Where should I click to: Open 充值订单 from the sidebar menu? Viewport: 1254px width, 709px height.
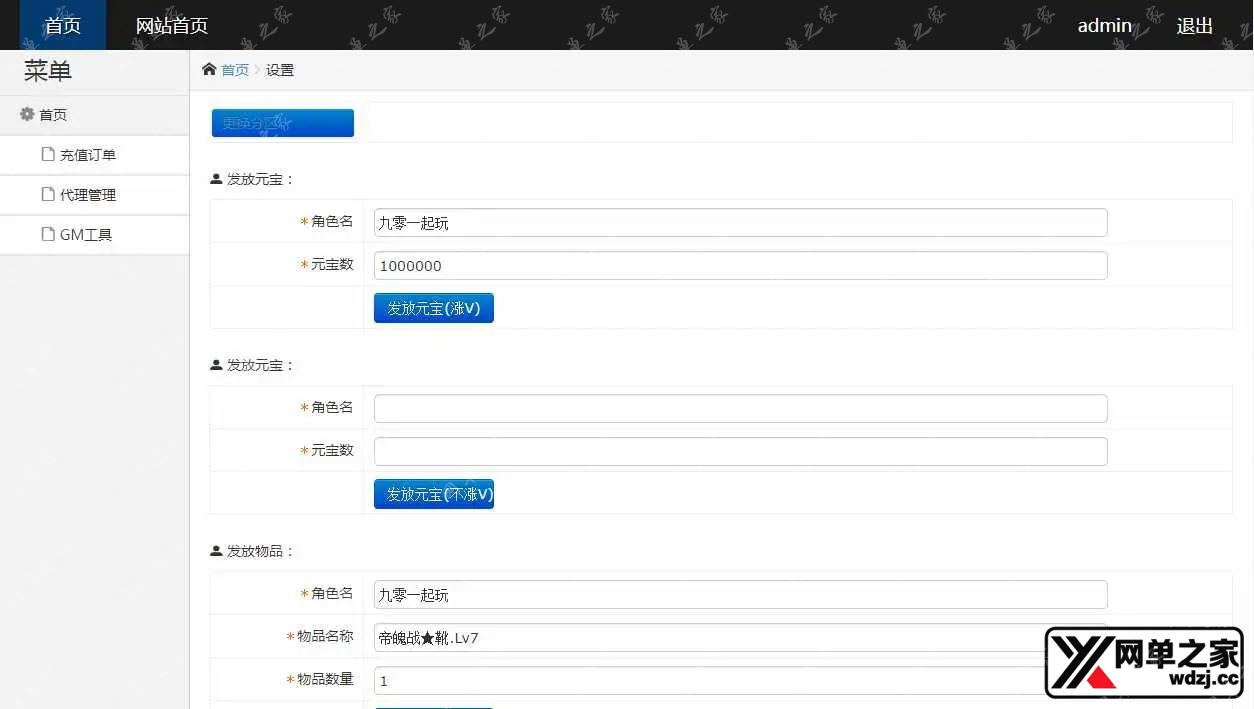(88, 155)
